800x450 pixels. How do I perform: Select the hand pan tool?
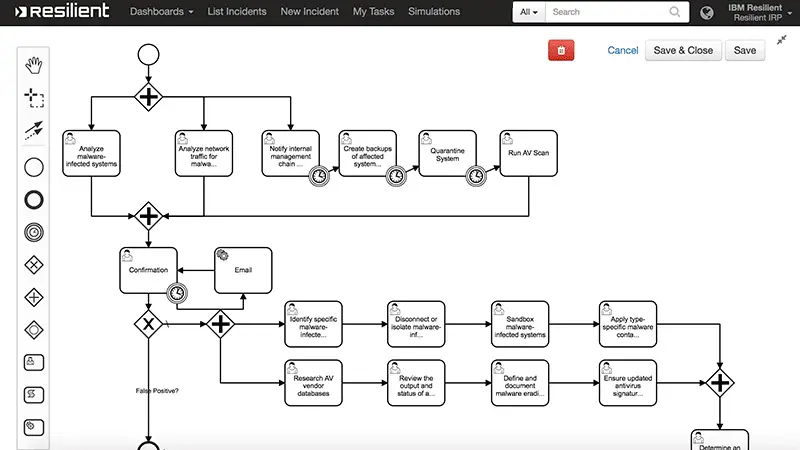pyautogui.click(x=34, y=65)
